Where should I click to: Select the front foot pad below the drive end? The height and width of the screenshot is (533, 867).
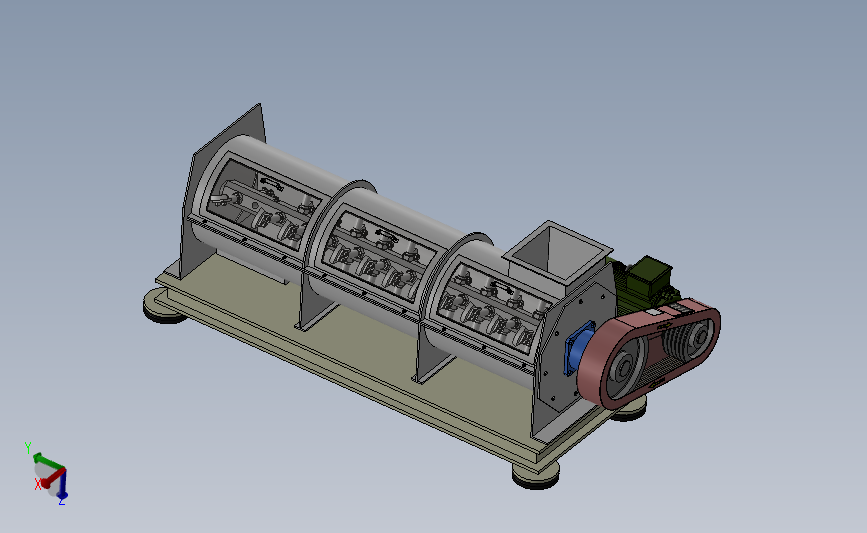click(x=535, y=475)
